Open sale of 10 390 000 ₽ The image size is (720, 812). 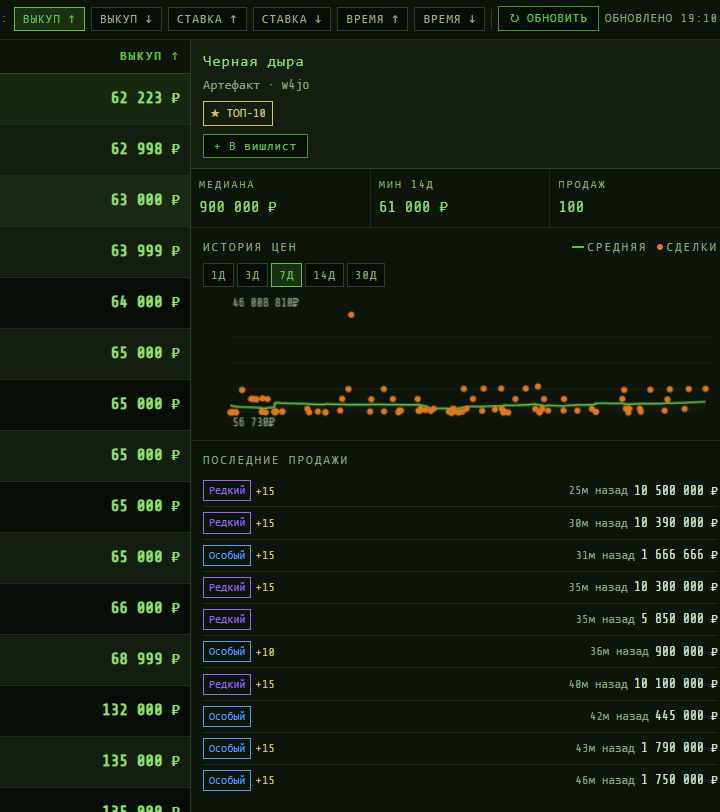coord(460,523)
